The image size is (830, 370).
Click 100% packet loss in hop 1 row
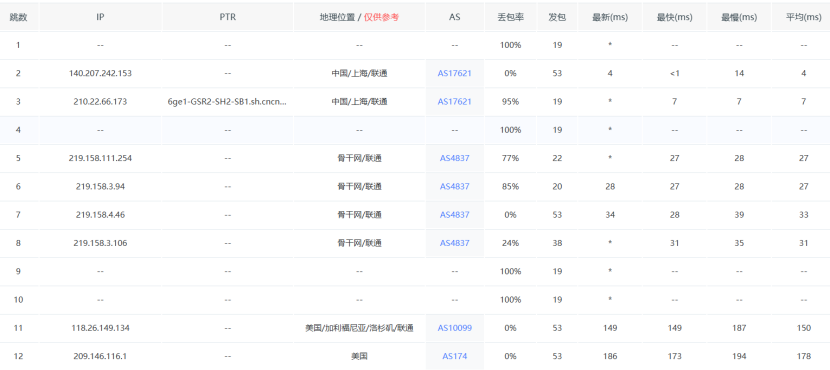point(510,46)
